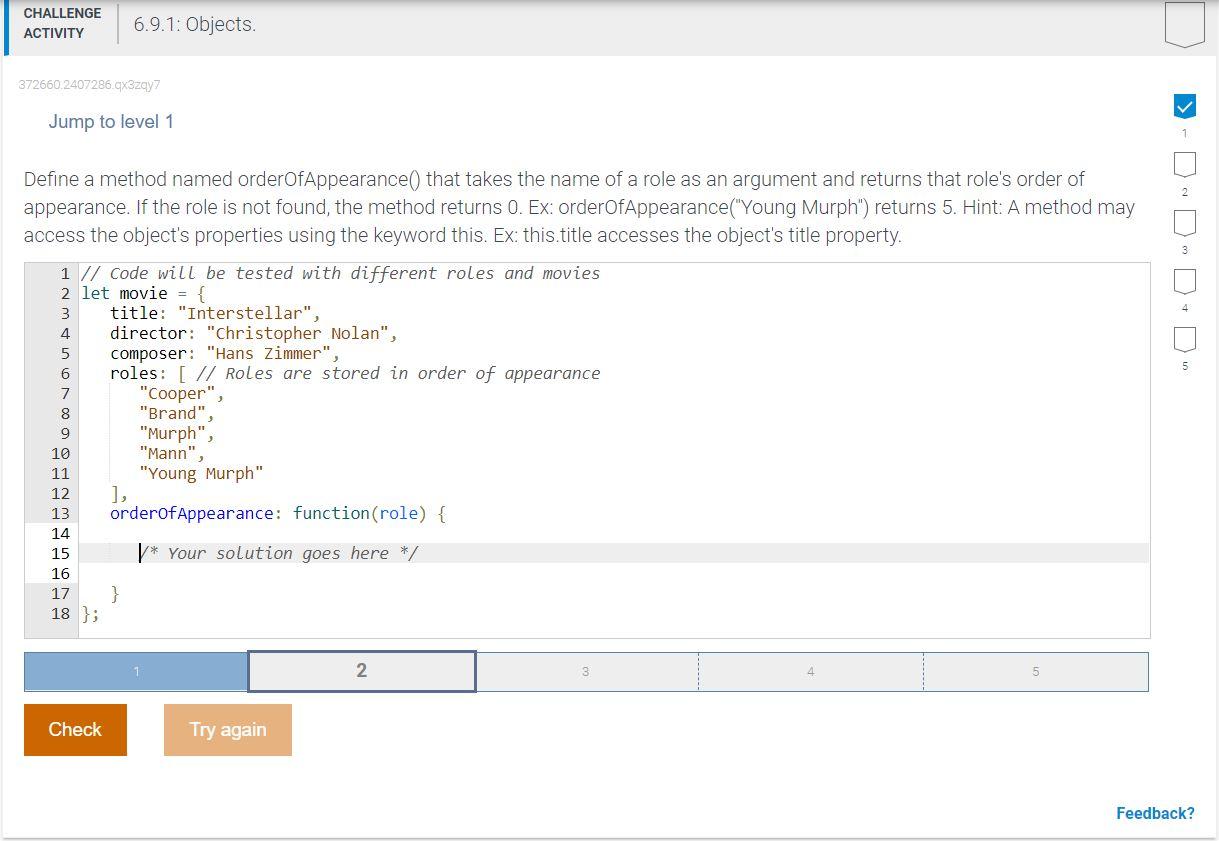Click the bookmark ribbon icon at top right
Image resolution: width=1219 pixels, height=841 pixels.
click(1184, 25)
